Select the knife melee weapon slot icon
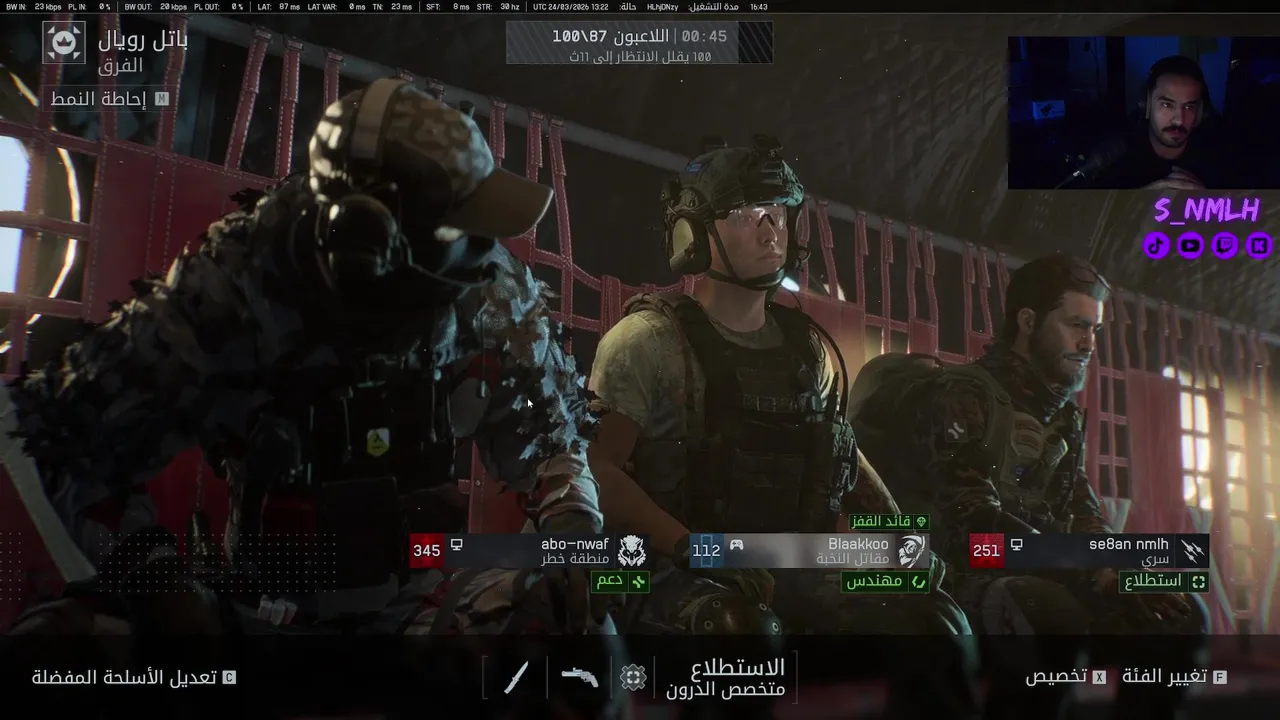 [516, 677]
